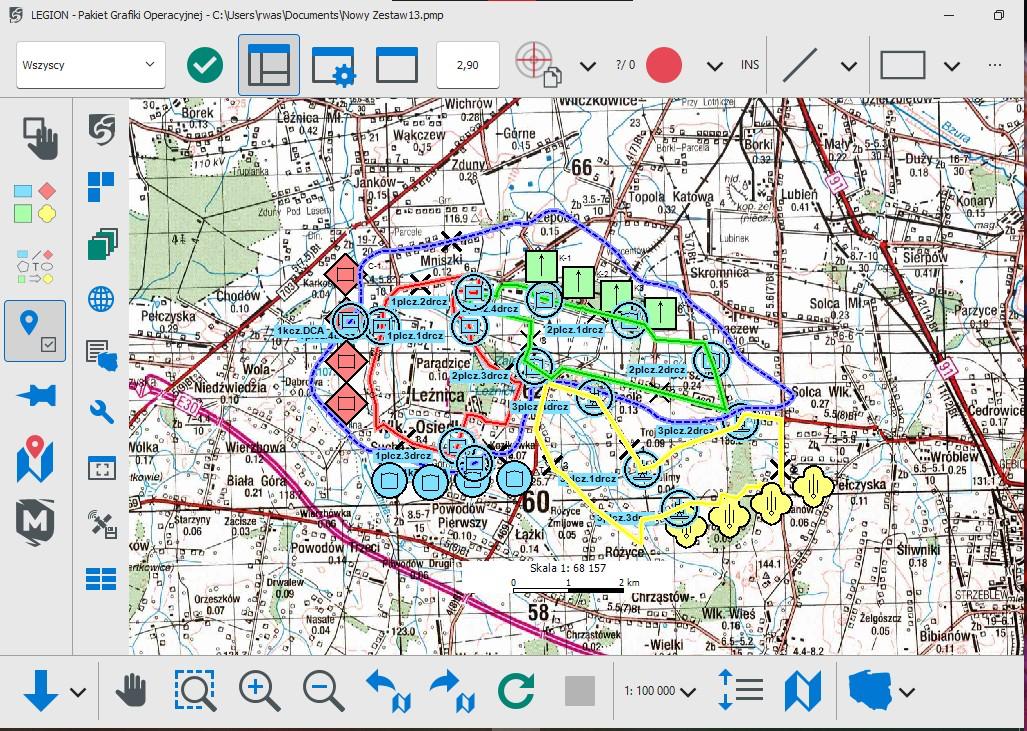Toggle the side panel layout view
Viewport: 1027px width, 731px height.
coord(268,66)
